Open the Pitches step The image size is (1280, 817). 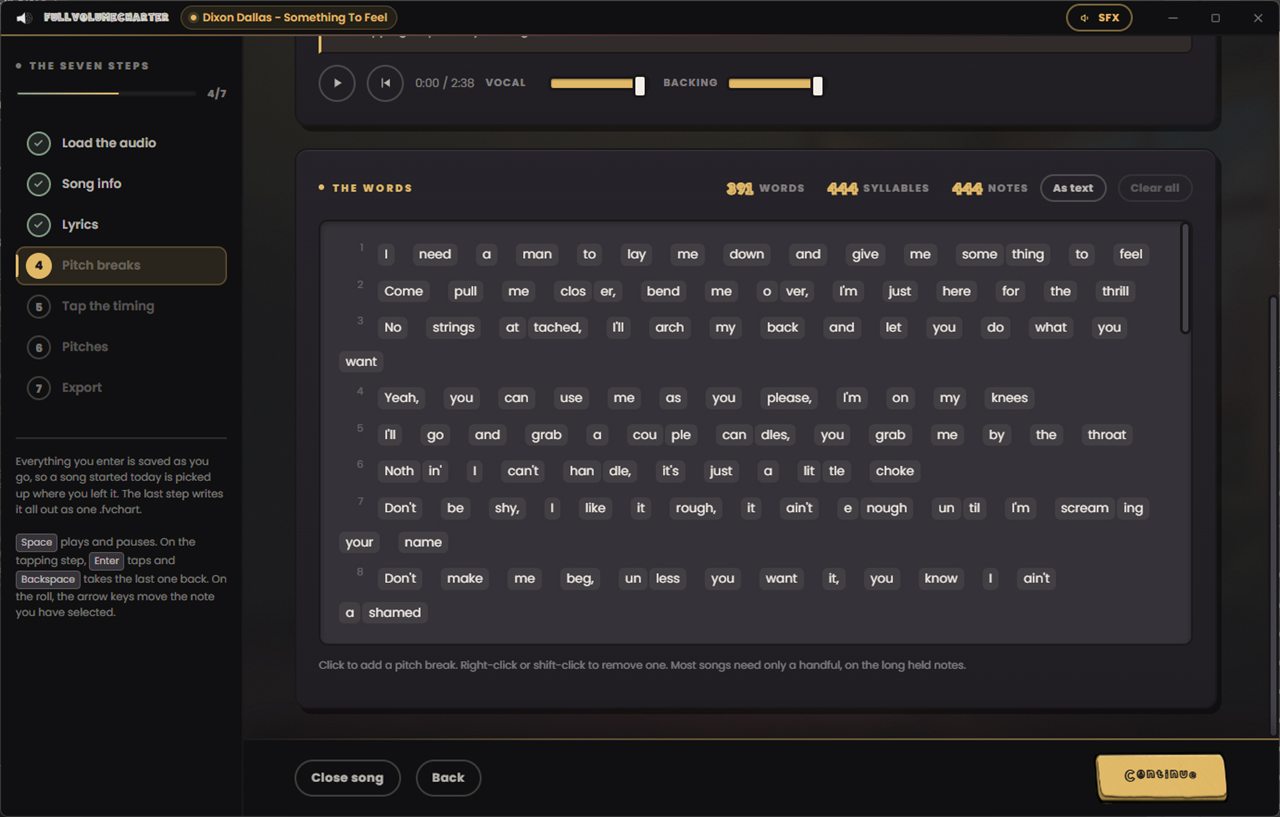121,347
